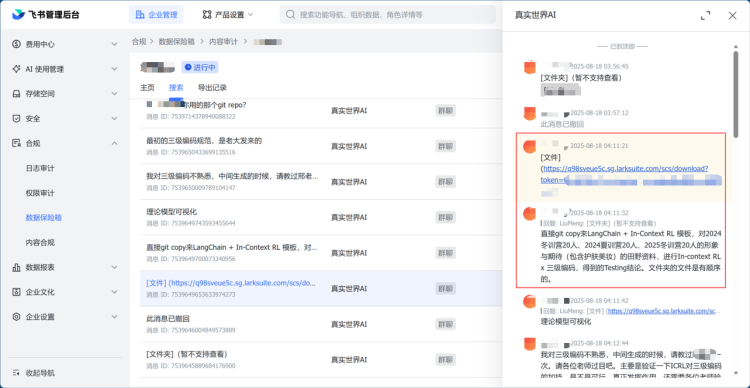Click 数据保险箱 in the breadcrumb
Screen dimensions: 750x388
pyautogui.click(x=176, y=42)
